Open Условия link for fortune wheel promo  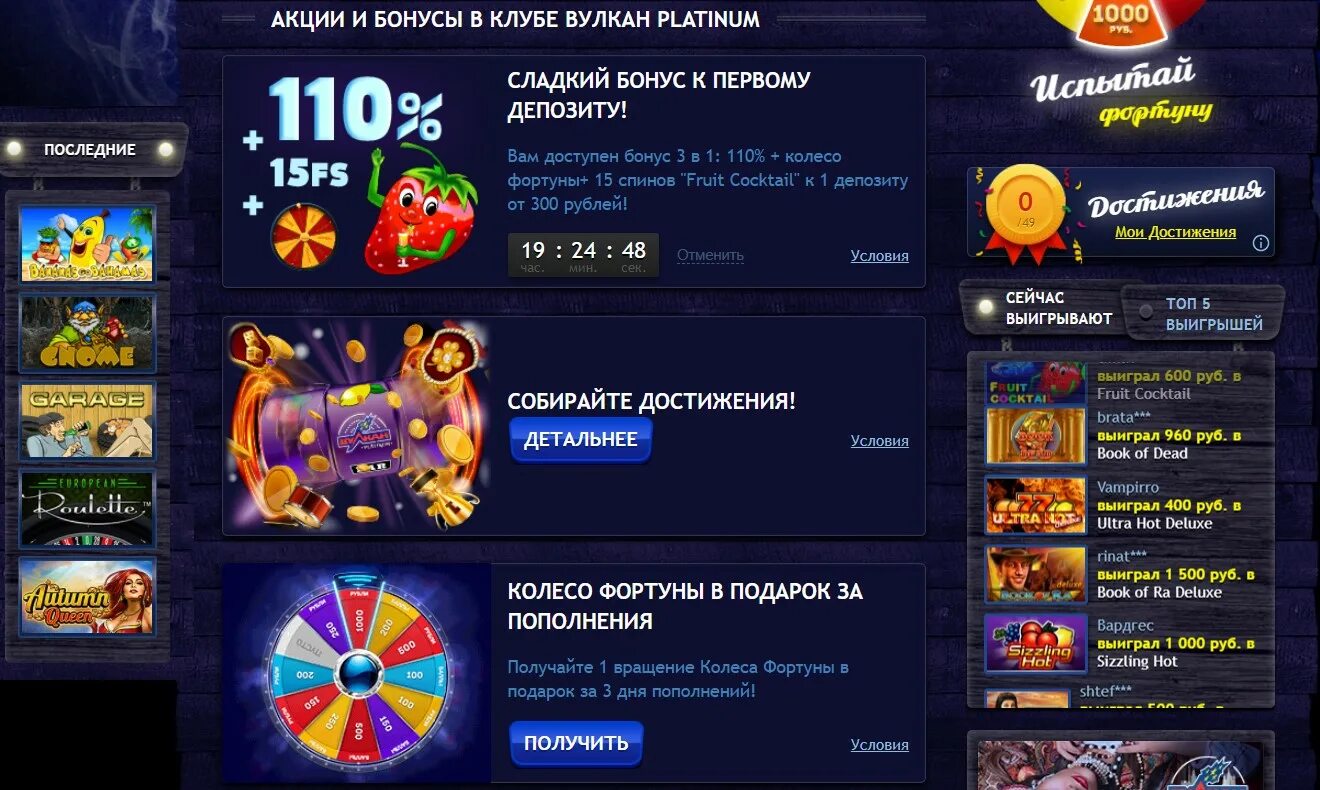tap(880, 744)
